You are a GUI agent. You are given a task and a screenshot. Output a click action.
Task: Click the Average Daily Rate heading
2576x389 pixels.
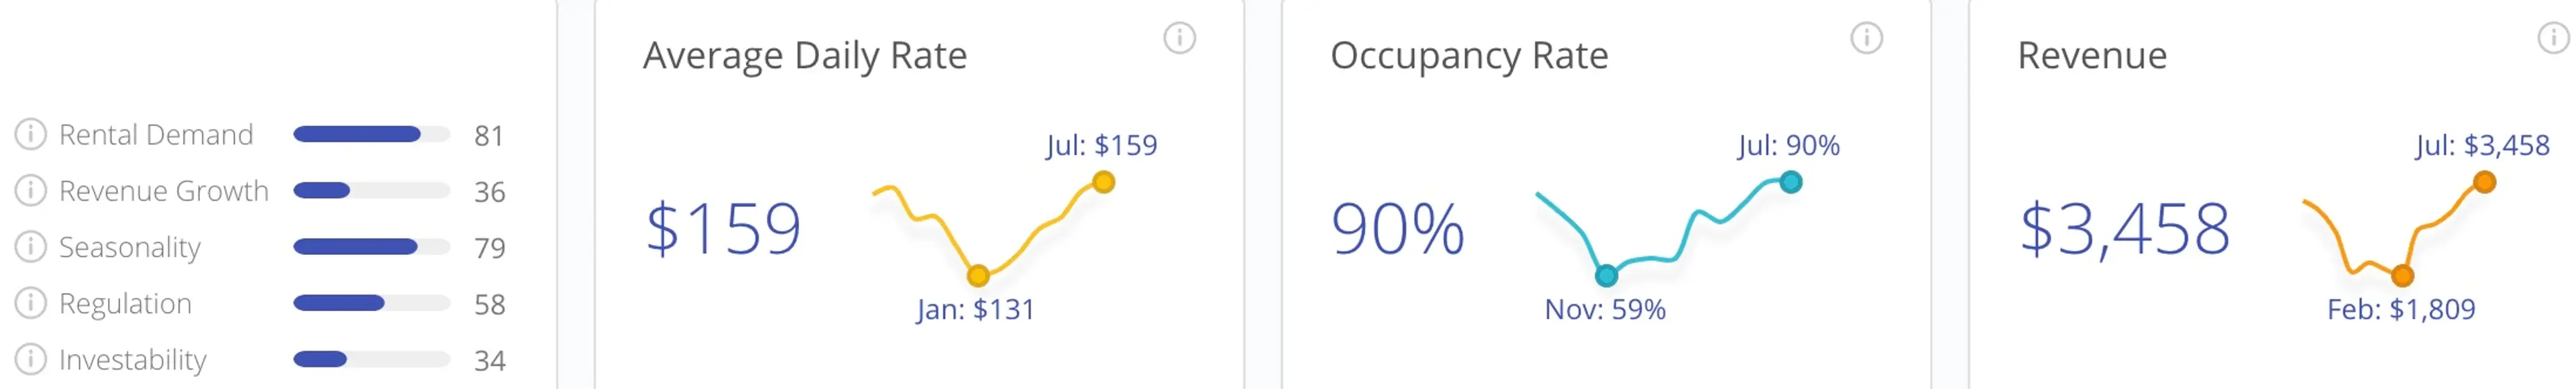(805, 56)
